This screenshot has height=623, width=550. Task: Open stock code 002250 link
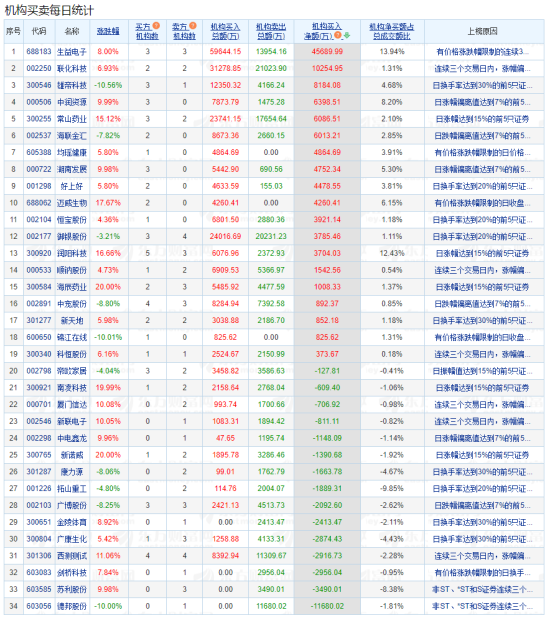point(39,68)
